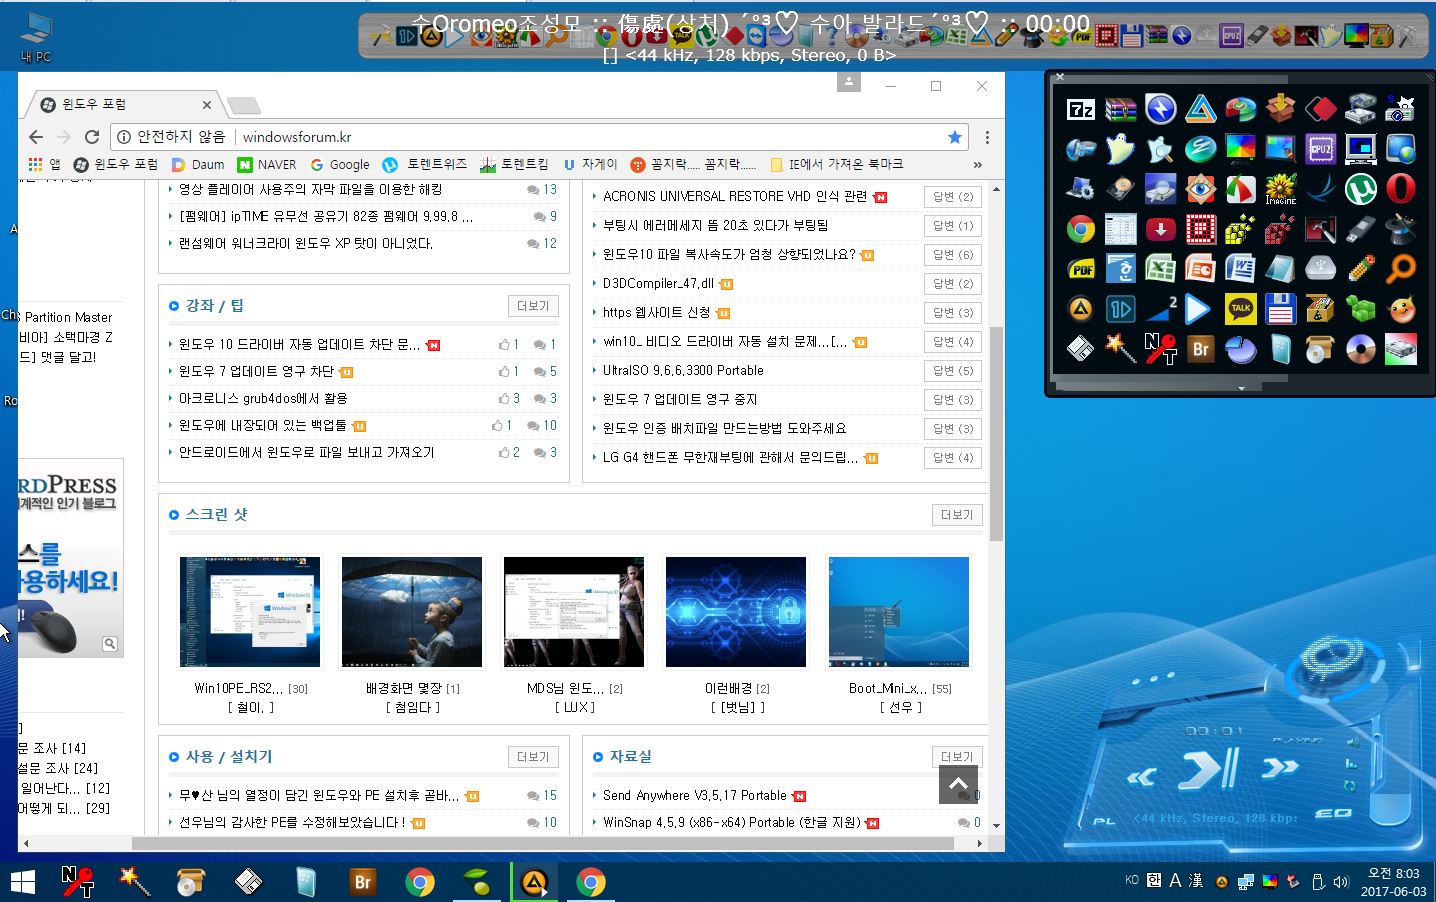Open the Ghost icon in the launcher panel
The height and width of the screenshot is (902, 1436).
(1121, 149)
